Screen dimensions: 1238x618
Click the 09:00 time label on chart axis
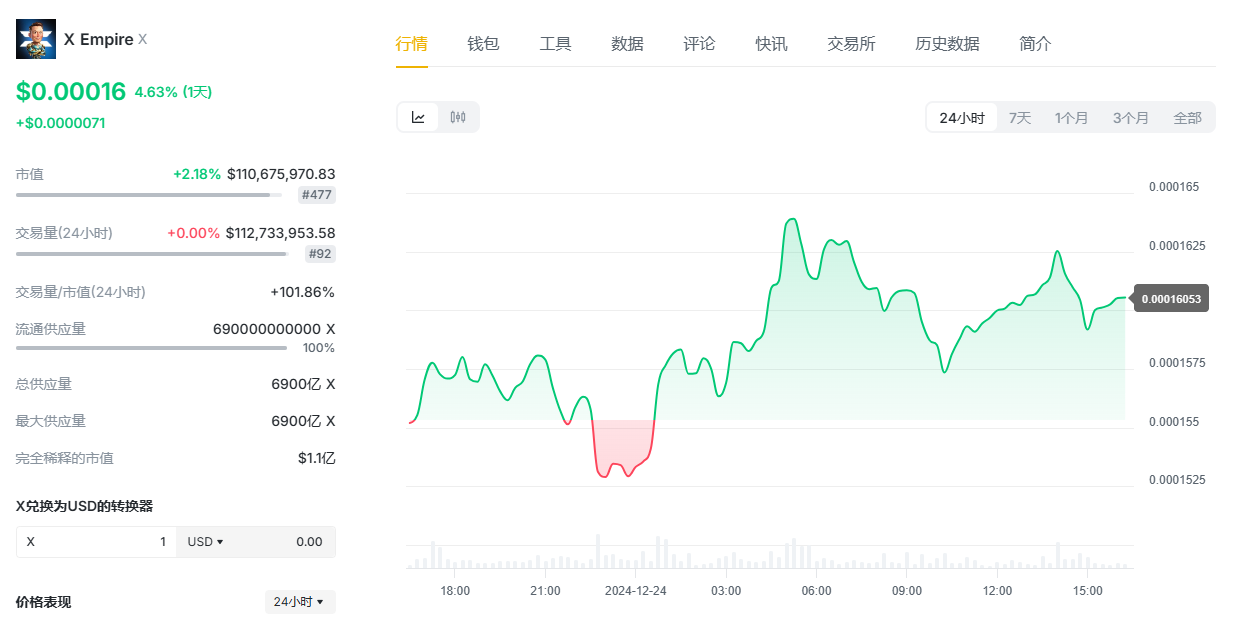point(907,591)
